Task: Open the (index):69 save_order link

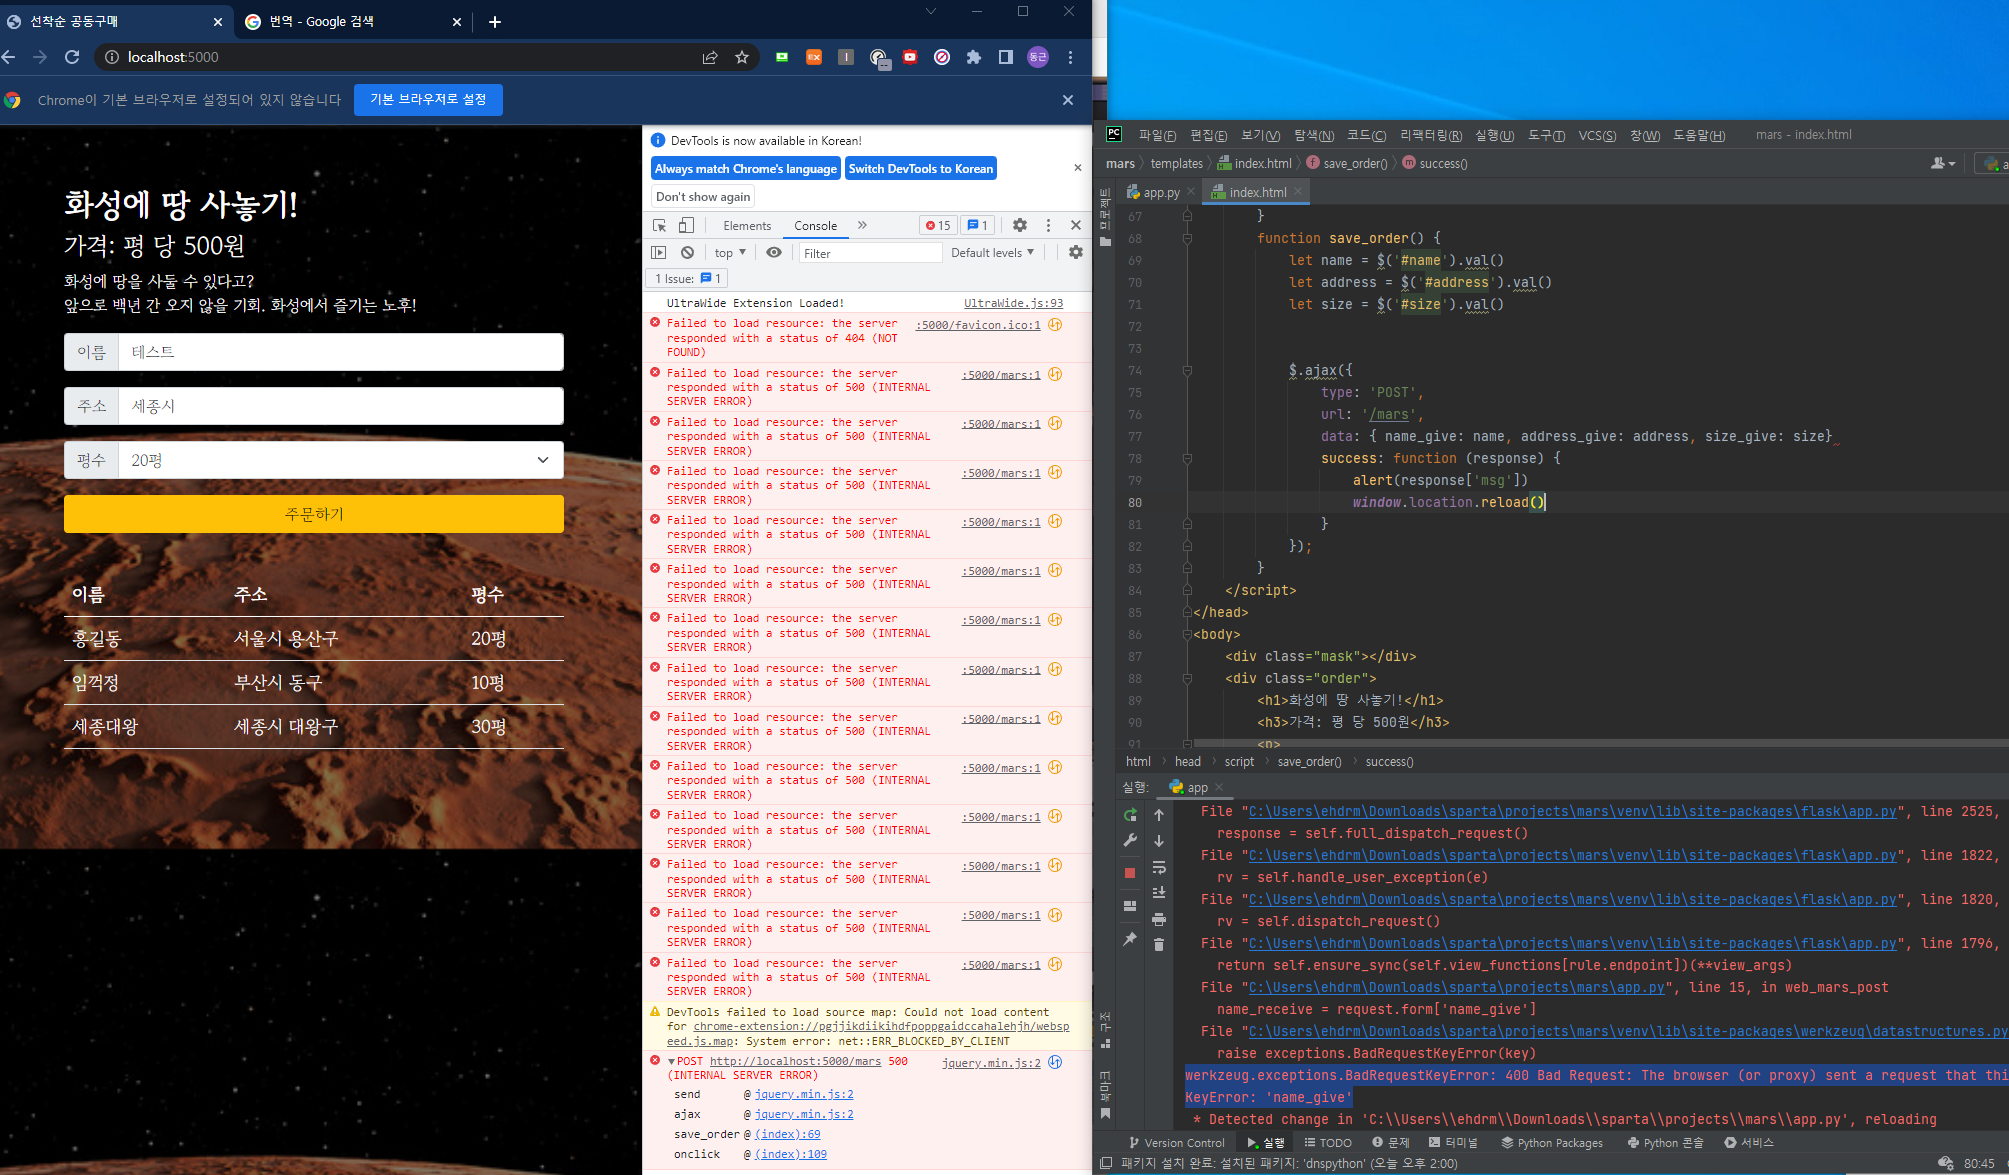Action: pyautogui.click(x=787, y=1134)
